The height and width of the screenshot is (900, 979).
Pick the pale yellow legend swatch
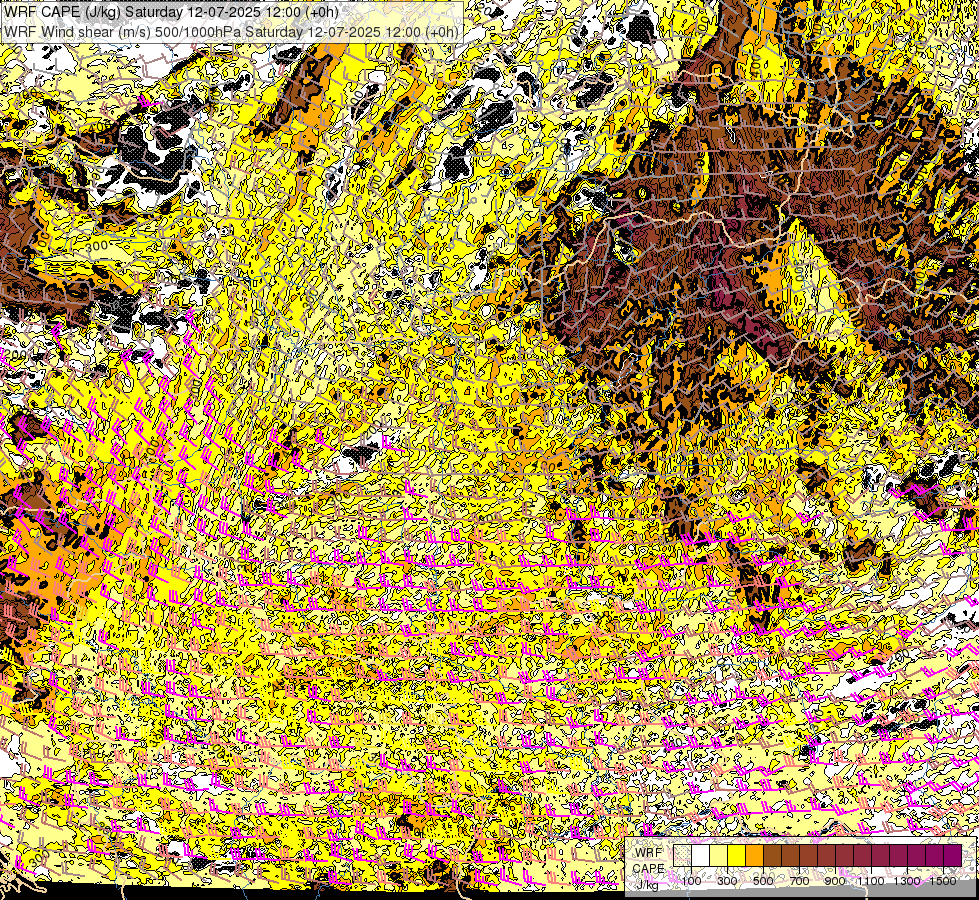click(719, 855)
